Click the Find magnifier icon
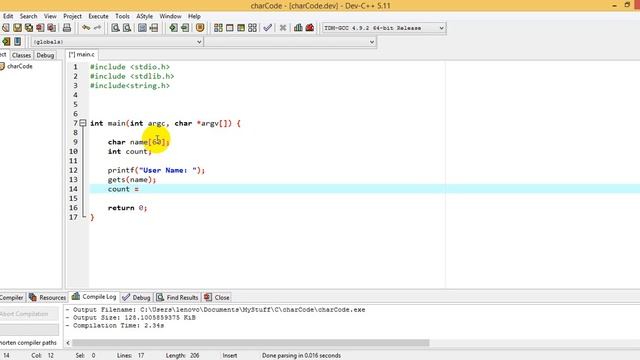This screenshot has height=360, width=640. (x=116, y=28)
